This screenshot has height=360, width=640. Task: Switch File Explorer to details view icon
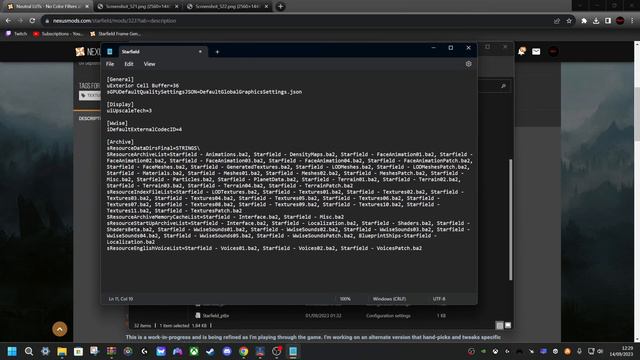tap(499, 325)
